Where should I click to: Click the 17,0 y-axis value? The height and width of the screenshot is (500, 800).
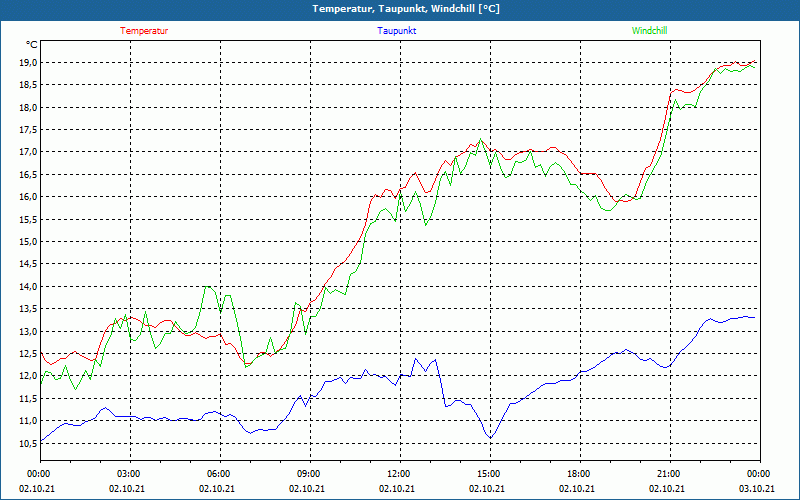29,152
